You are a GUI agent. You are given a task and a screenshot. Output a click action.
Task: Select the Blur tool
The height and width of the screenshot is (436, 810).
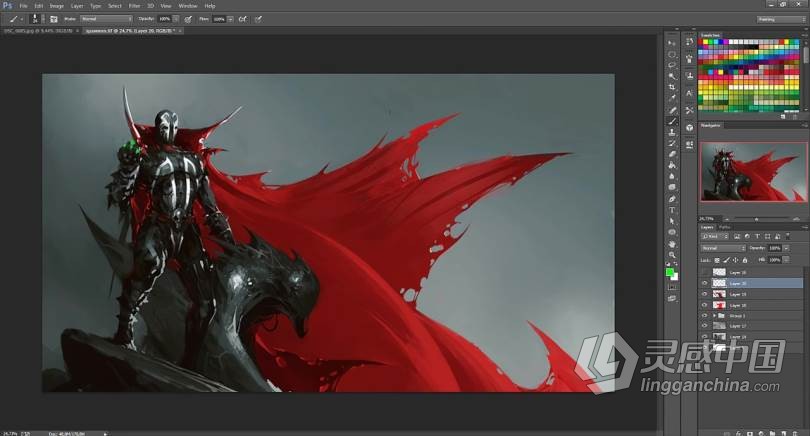[x=672, y=176]
